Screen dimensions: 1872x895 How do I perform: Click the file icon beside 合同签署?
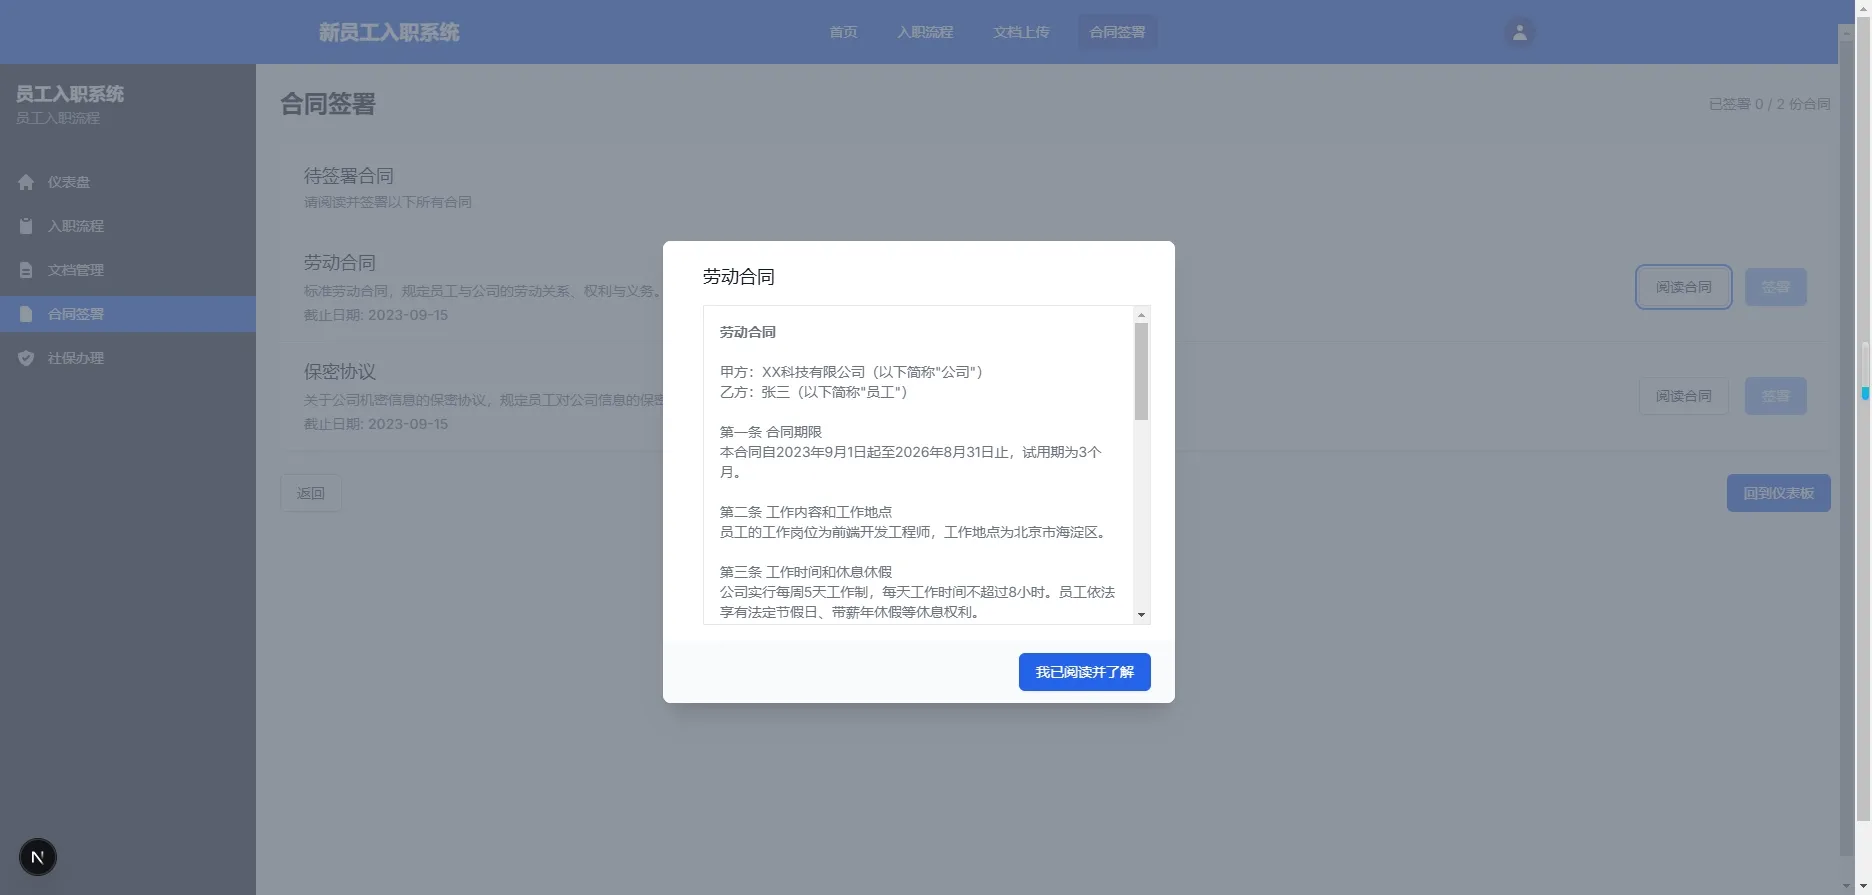[x=26, y=314]
